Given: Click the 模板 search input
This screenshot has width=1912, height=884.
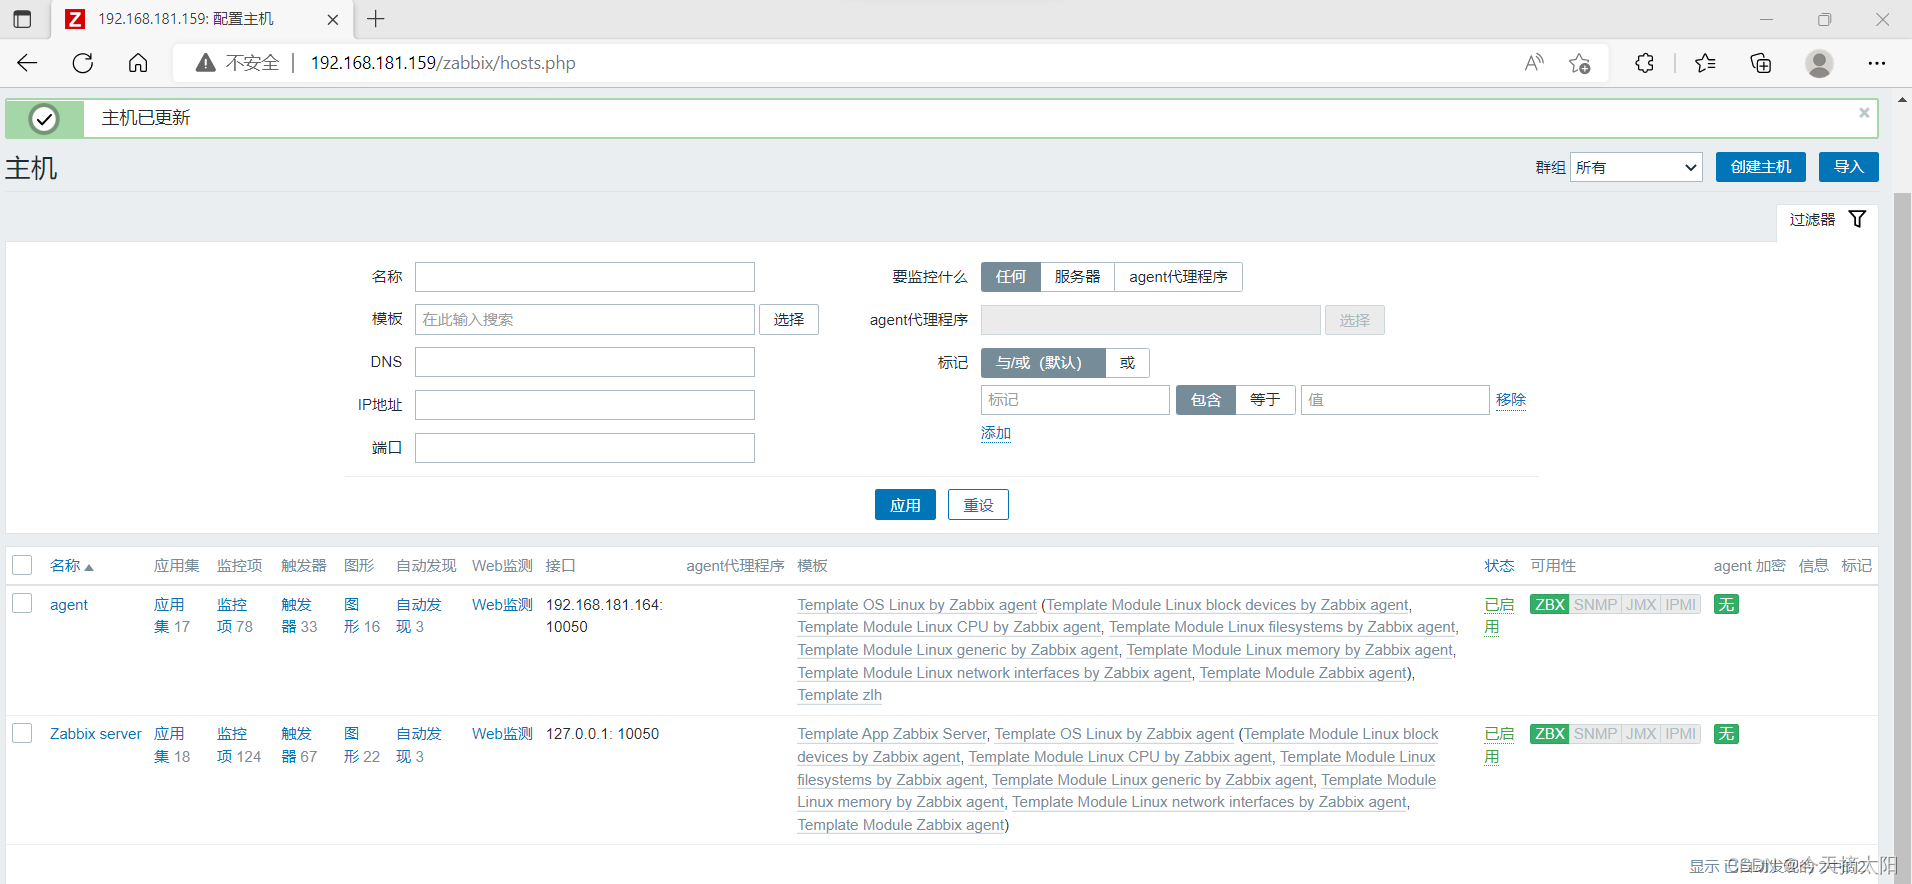Looking at the screenshot, I should [x=585, y=320].
